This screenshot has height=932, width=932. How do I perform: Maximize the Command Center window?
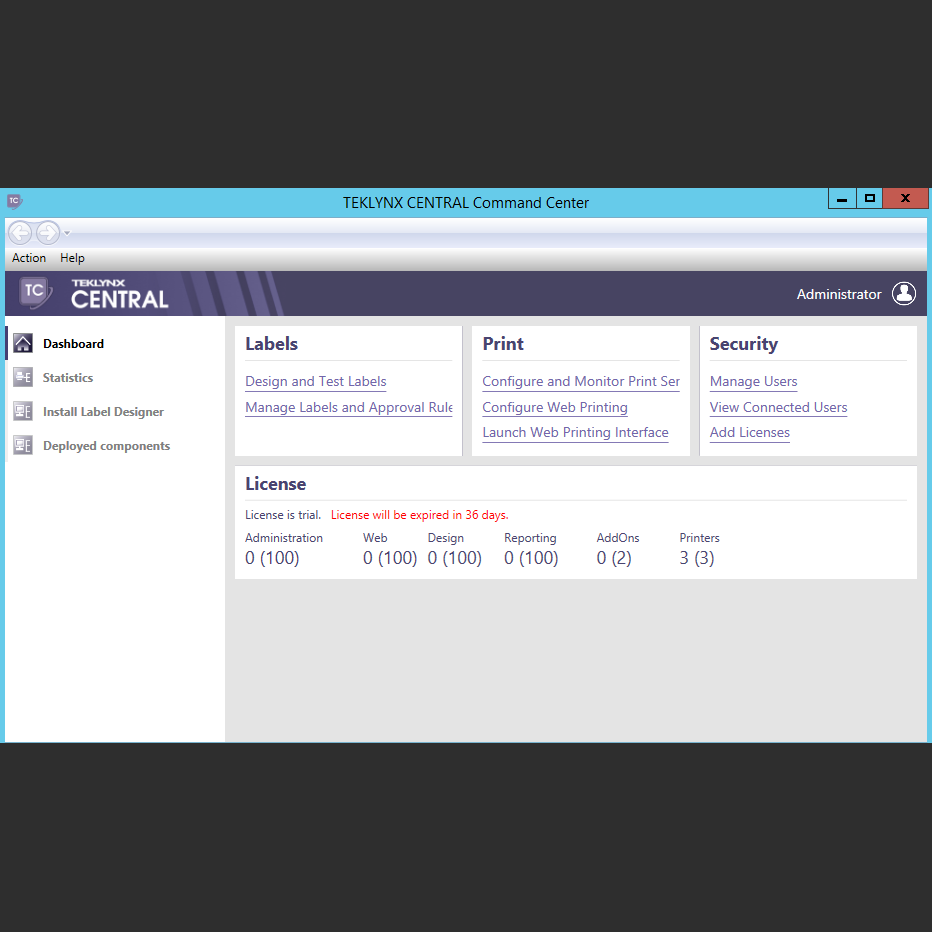coord(870,199)
